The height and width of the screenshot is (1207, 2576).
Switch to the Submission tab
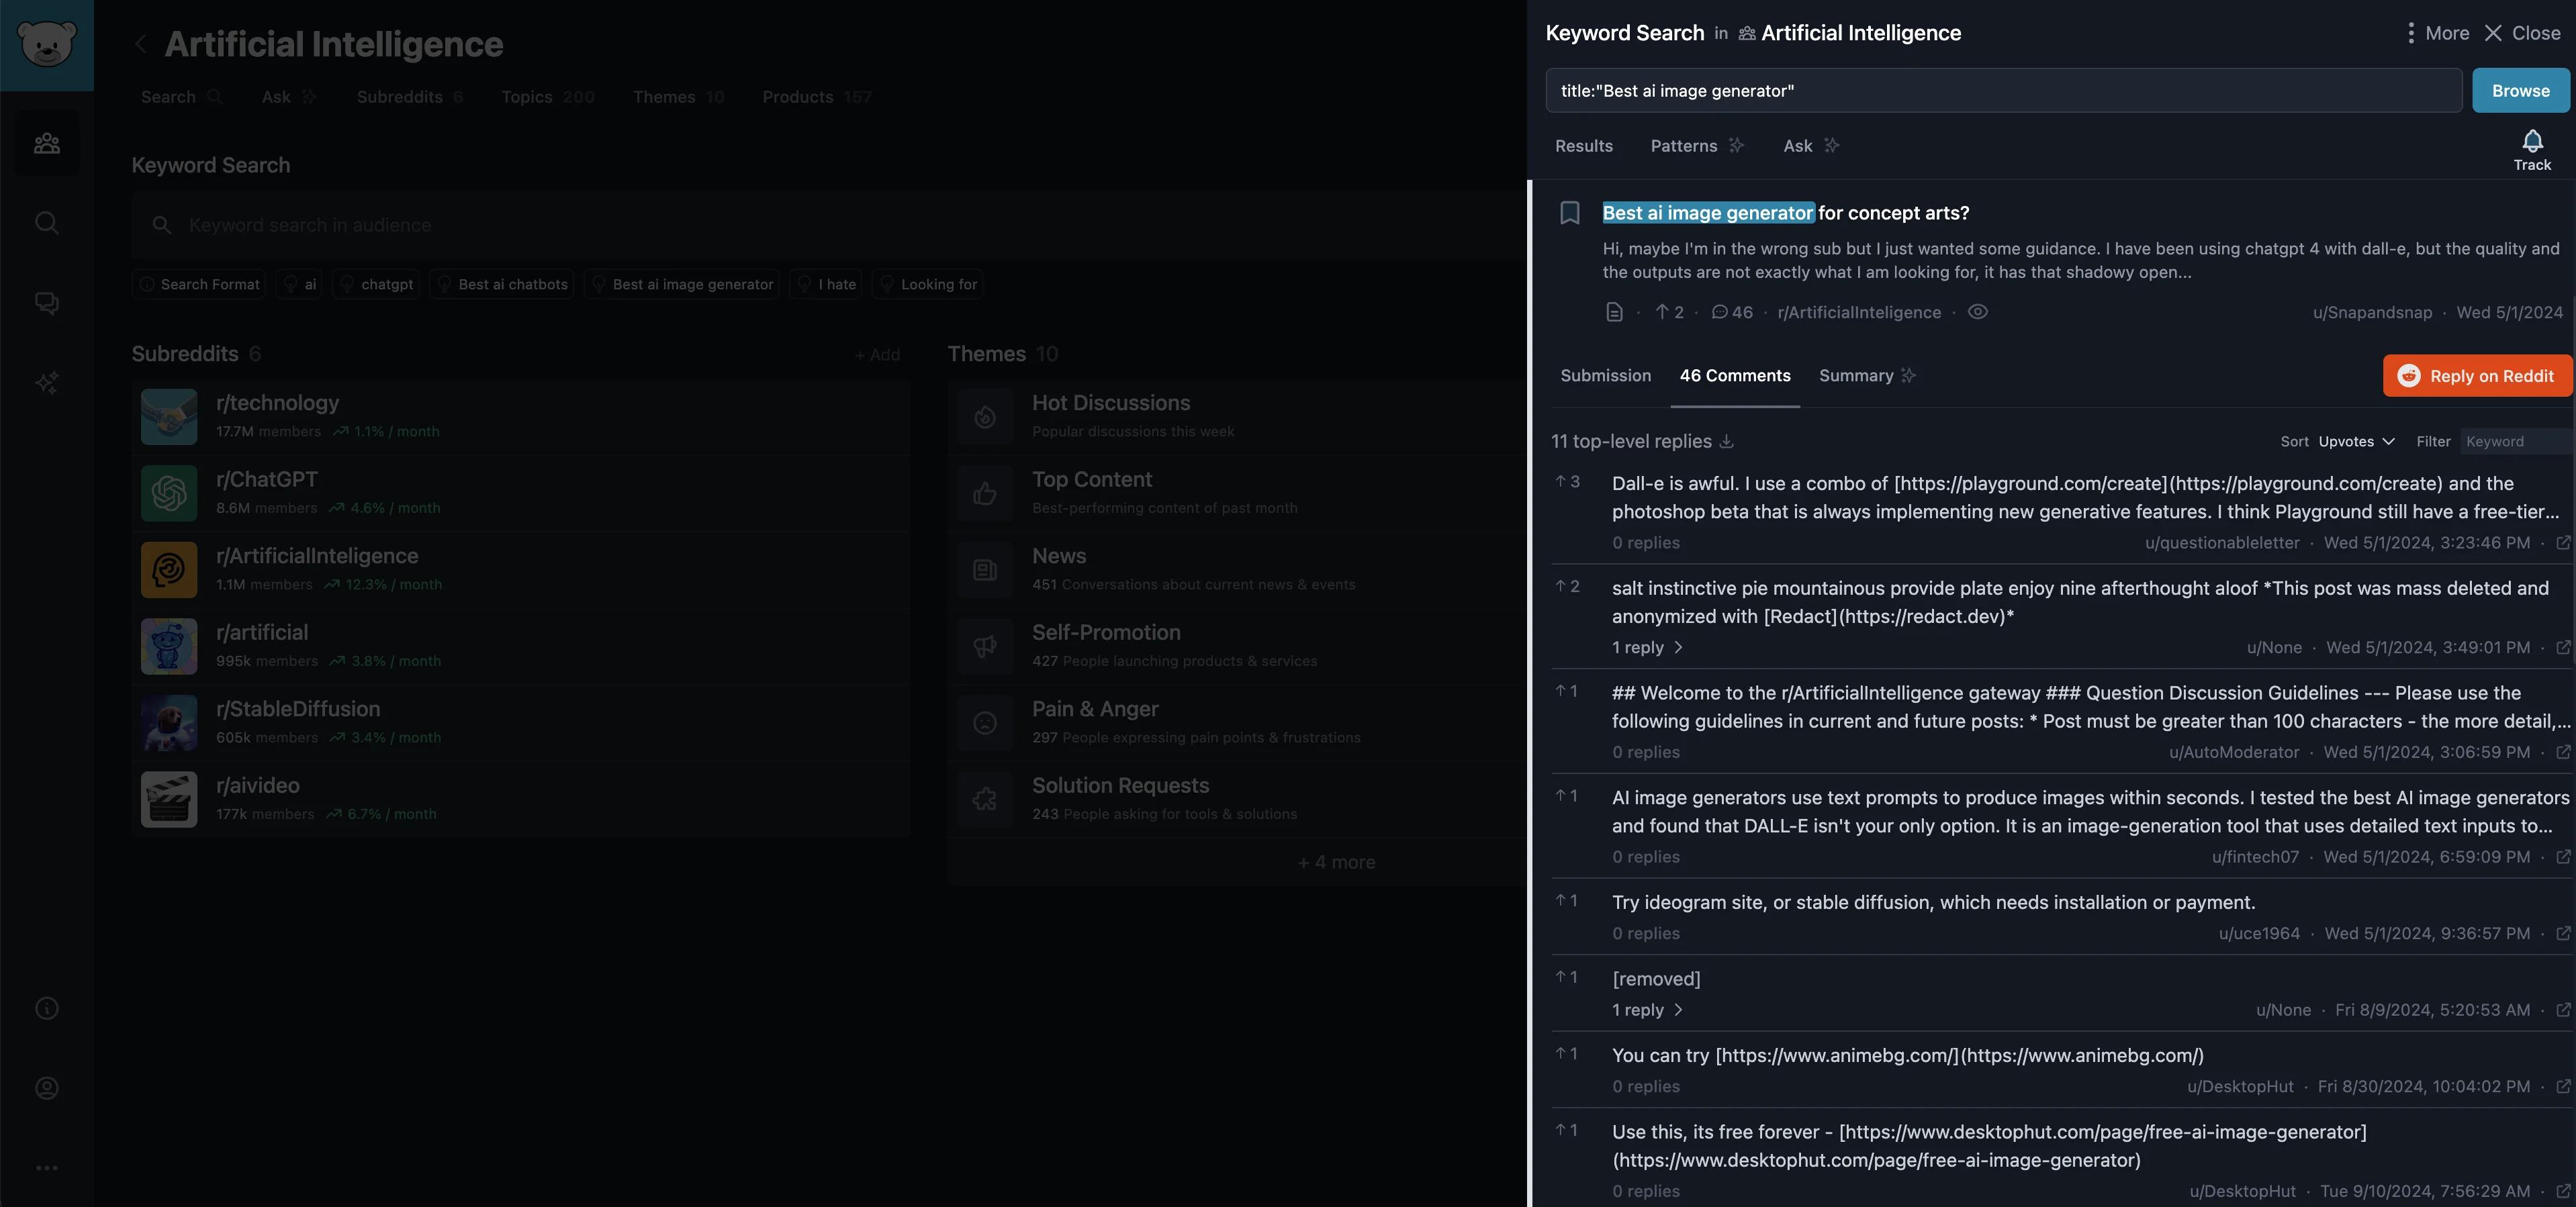point(1605,376)
